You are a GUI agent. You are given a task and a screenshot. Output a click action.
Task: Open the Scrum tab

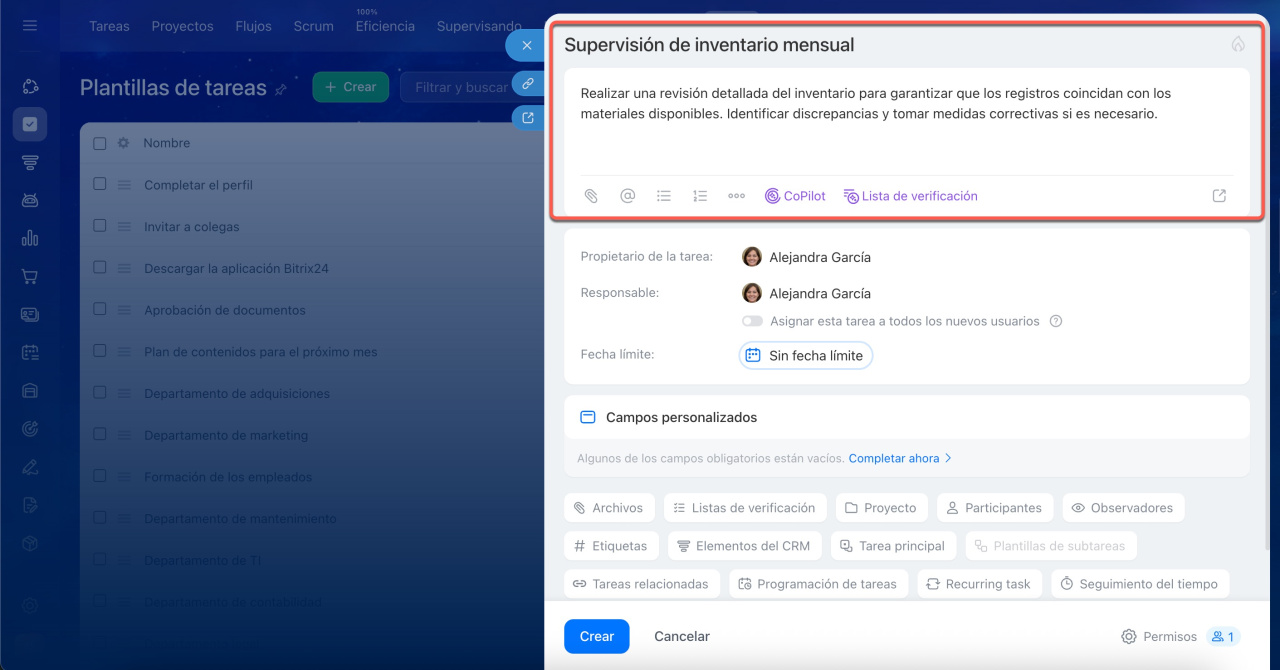point(313,26)
